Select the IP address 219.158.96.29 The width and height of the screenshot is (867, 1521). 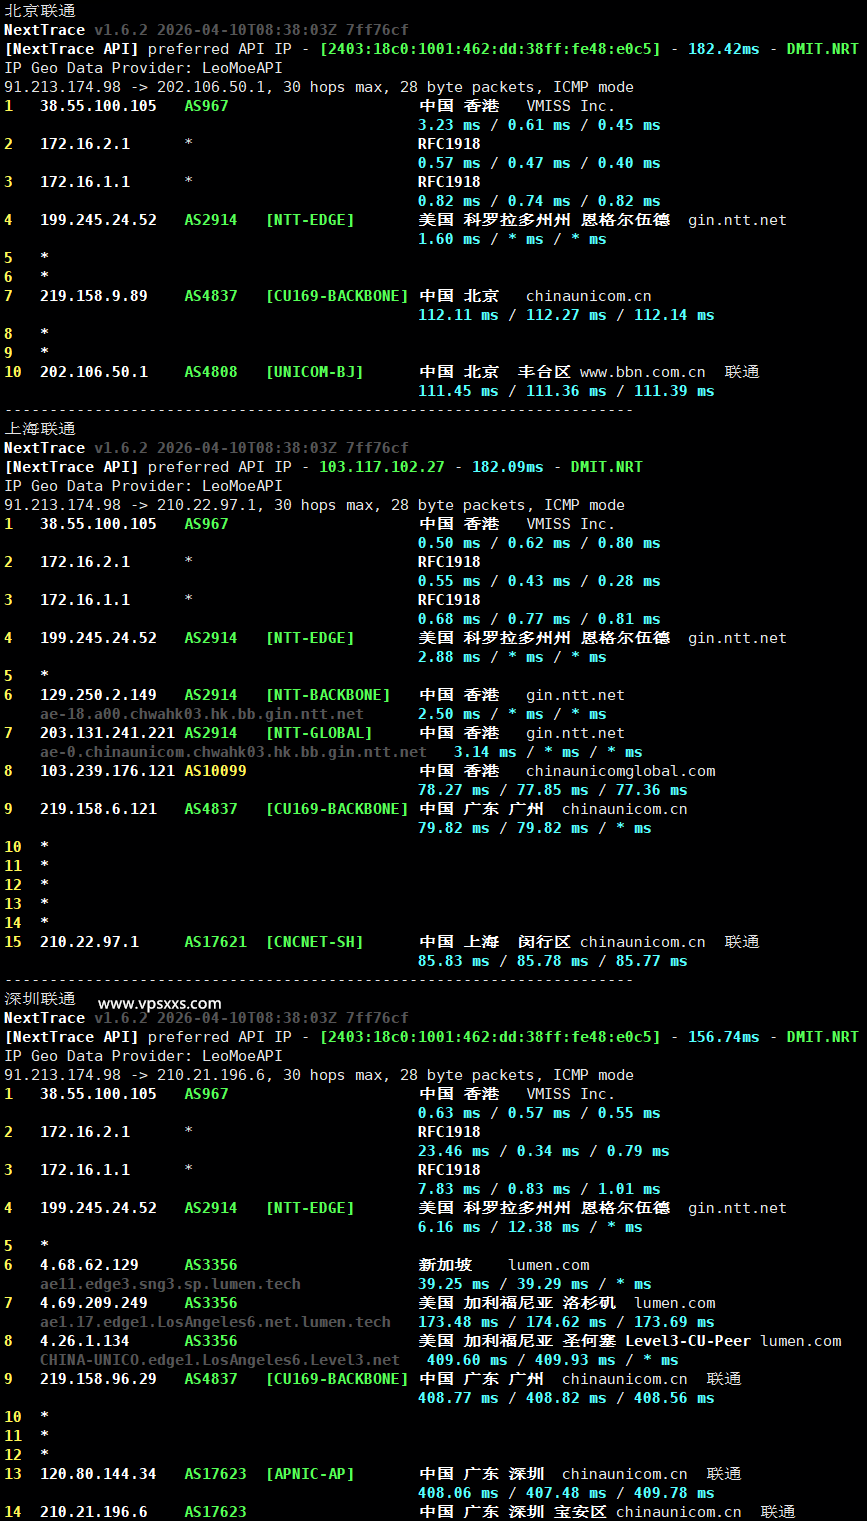point(98,1379)
